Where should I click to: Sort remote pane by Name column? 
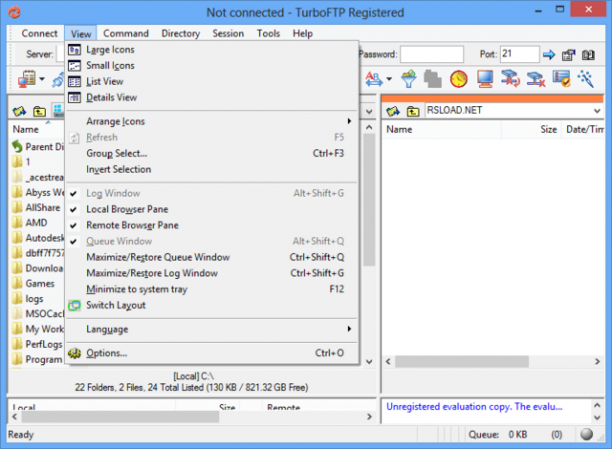tap(442, 130)
